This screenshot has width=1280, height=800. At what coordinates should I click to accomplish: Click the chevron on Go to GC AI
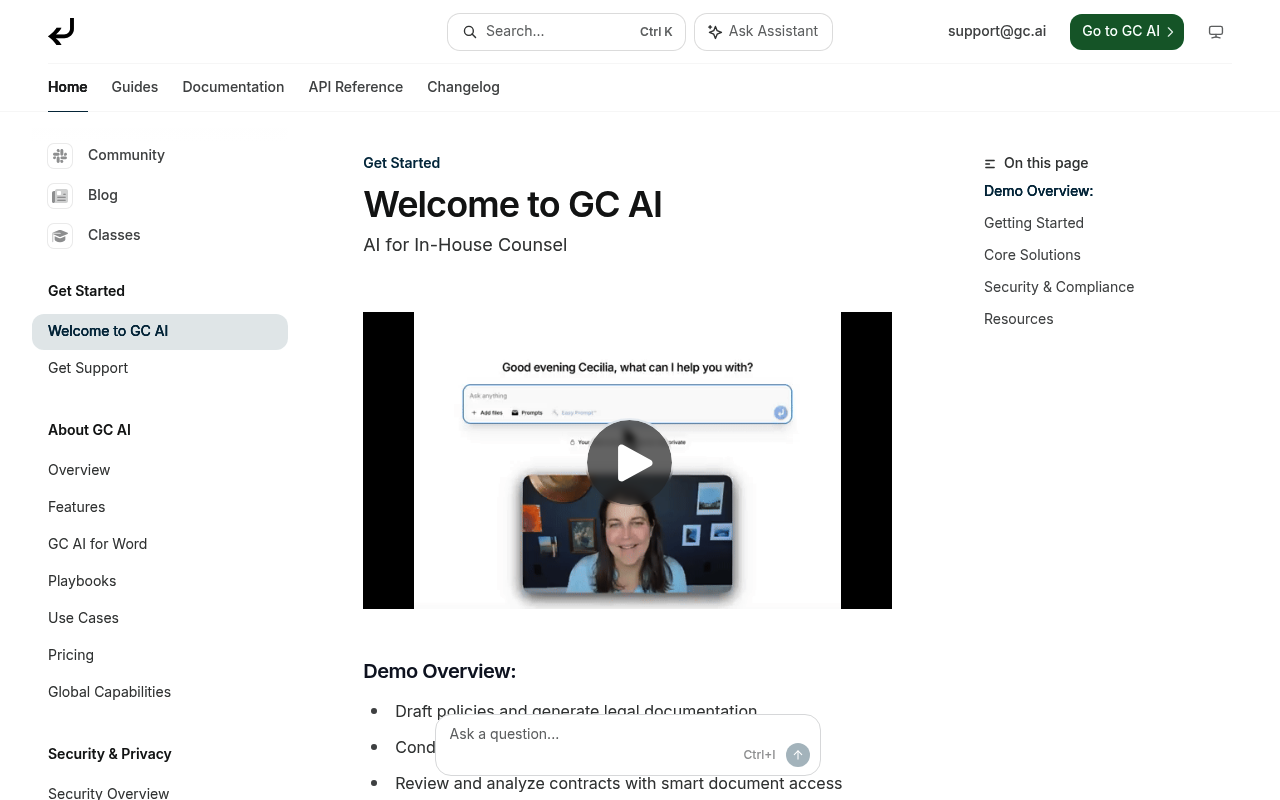pos(1170,32)
